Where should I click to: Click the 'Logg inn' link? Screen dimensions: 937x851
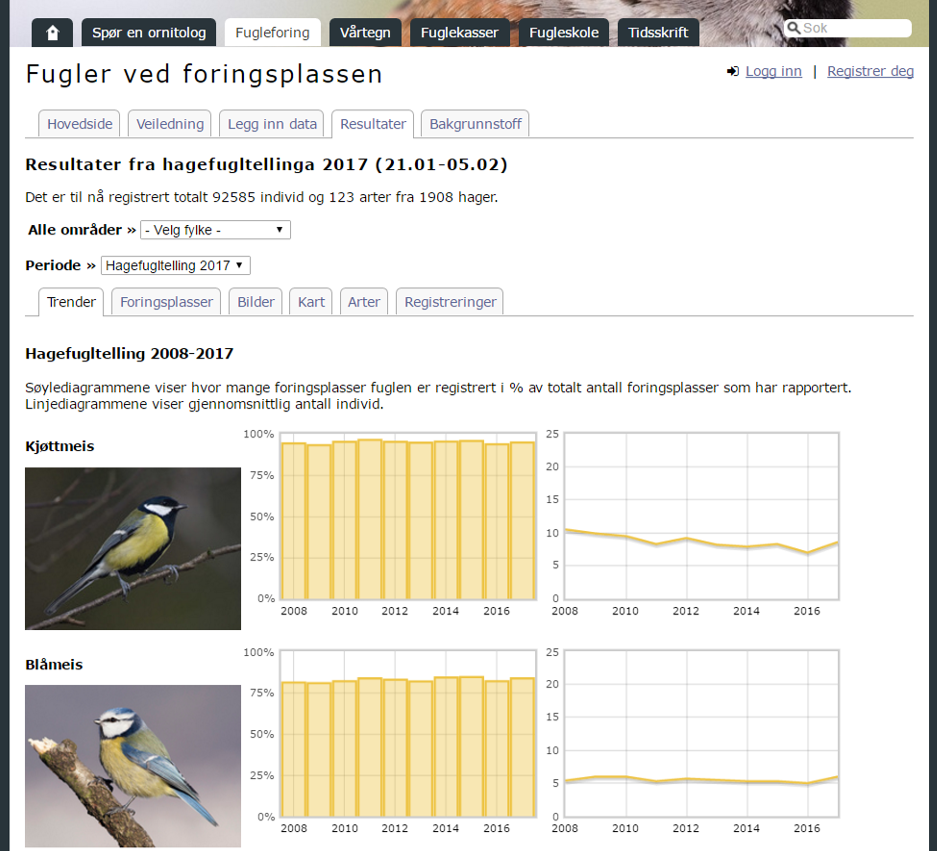click(773, 71)
